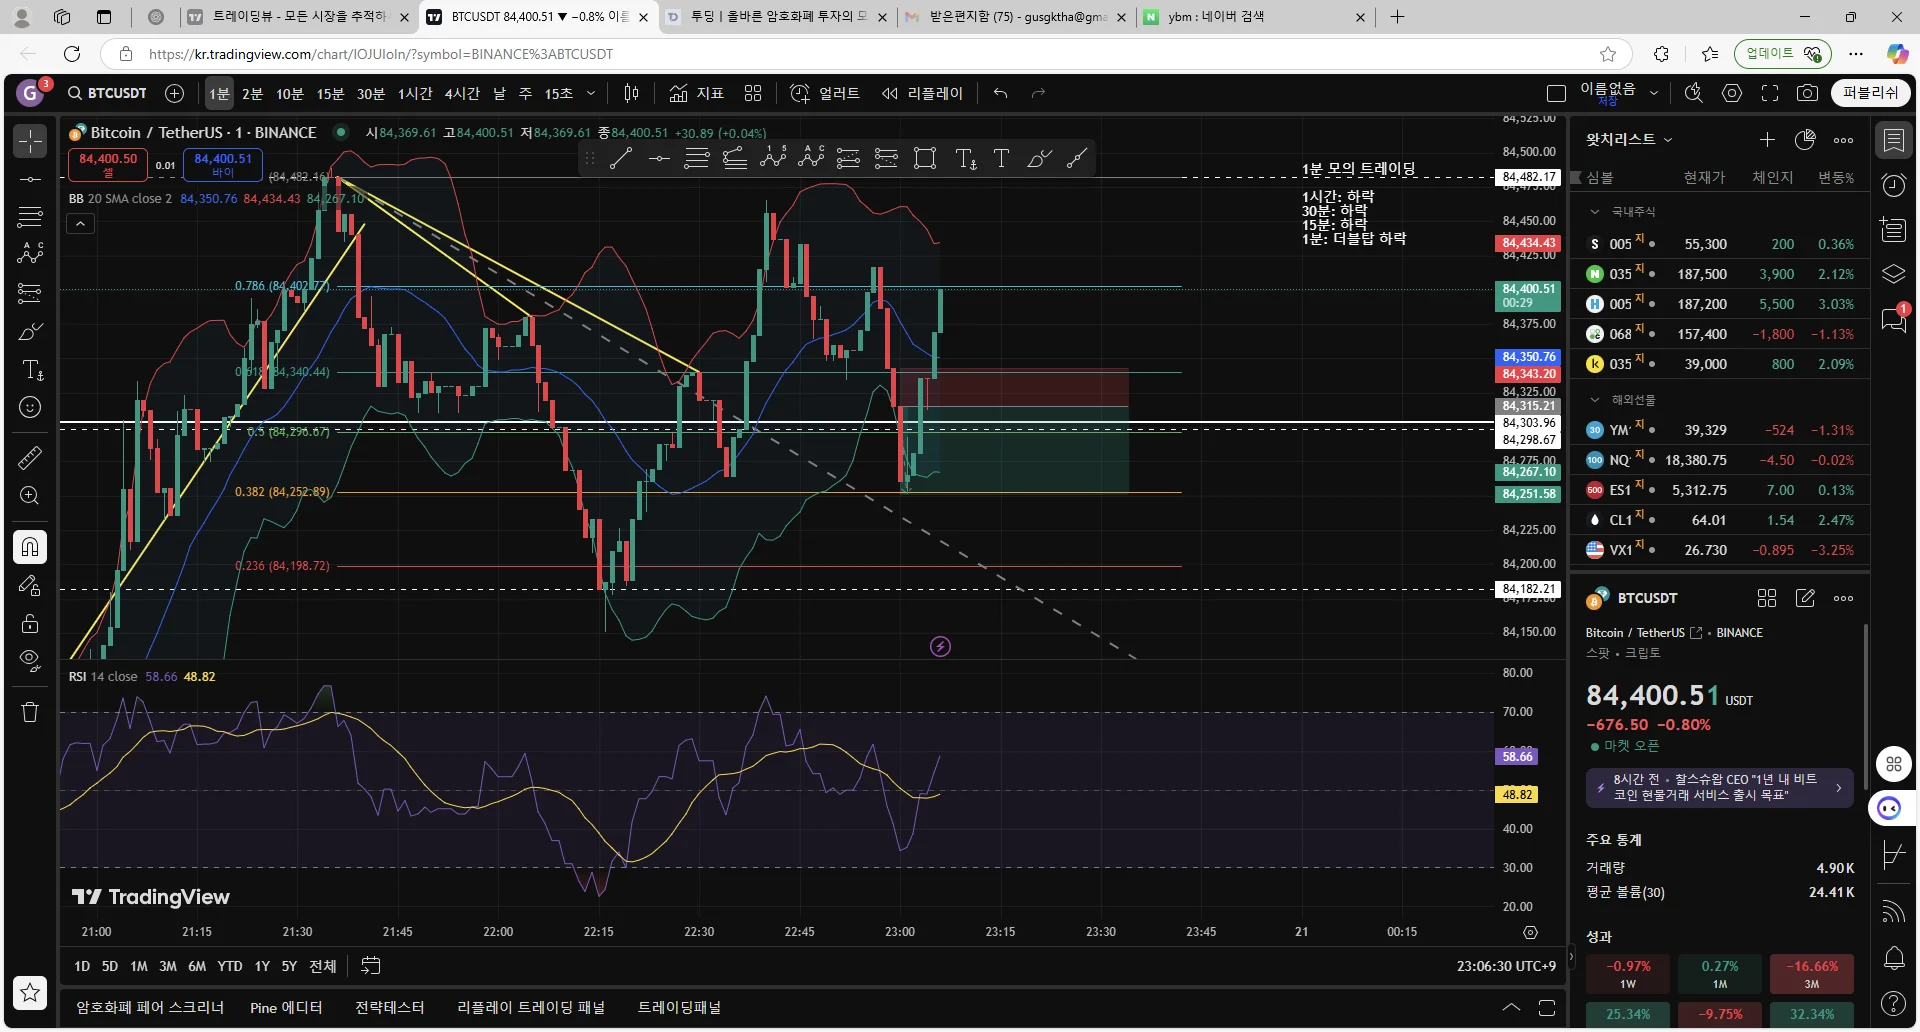
Task: Collapse the 해외선물 watchlist section
Action: click(1595, 400)
